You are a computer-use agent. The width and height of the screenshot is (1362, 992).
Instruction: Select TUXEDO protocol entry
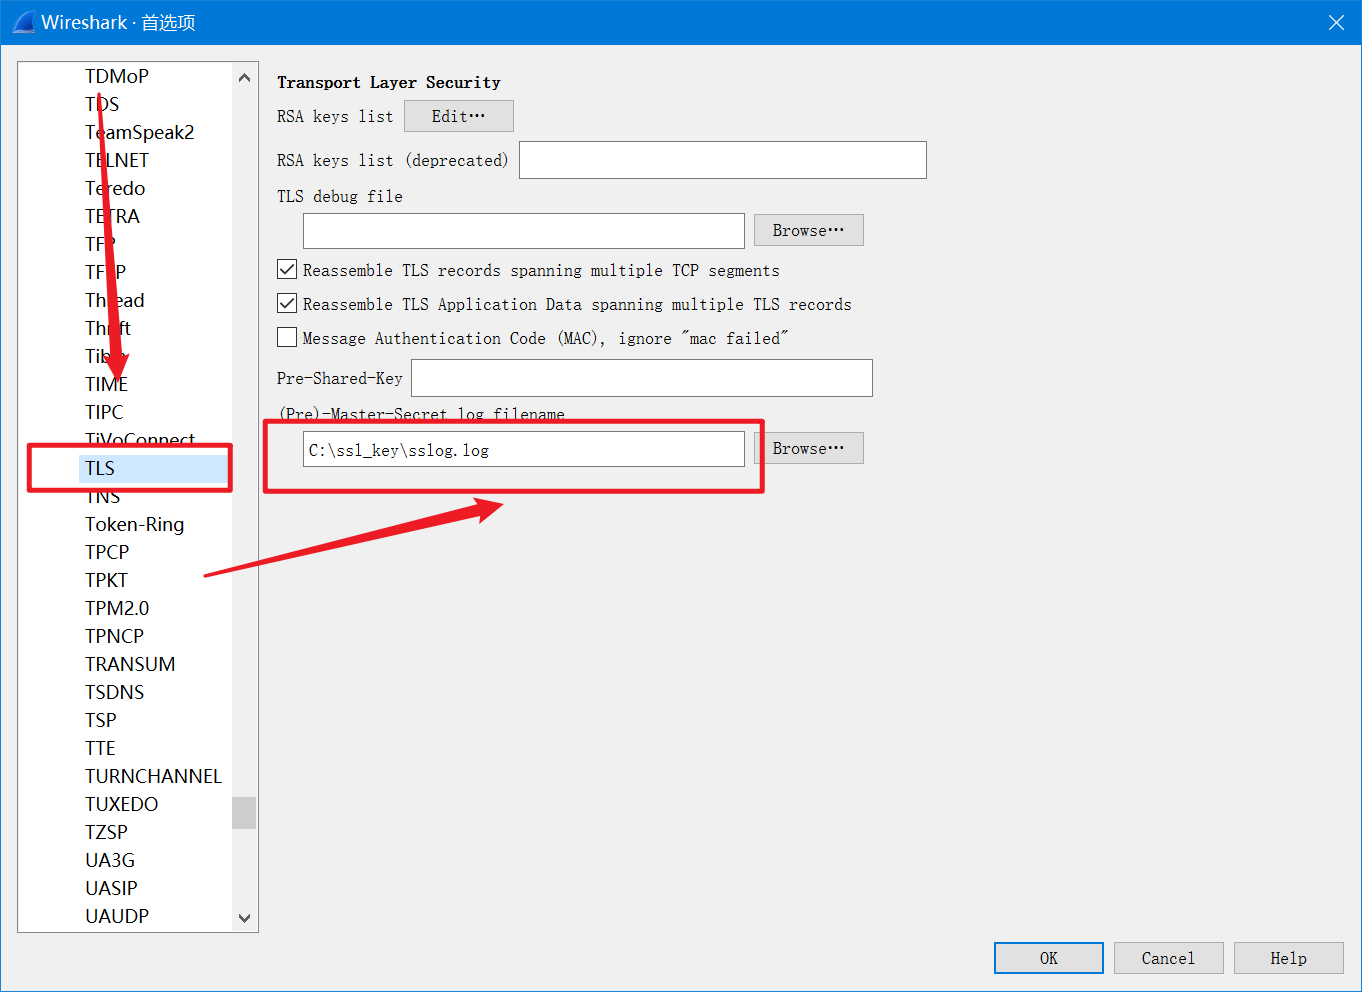pos(122,804)
